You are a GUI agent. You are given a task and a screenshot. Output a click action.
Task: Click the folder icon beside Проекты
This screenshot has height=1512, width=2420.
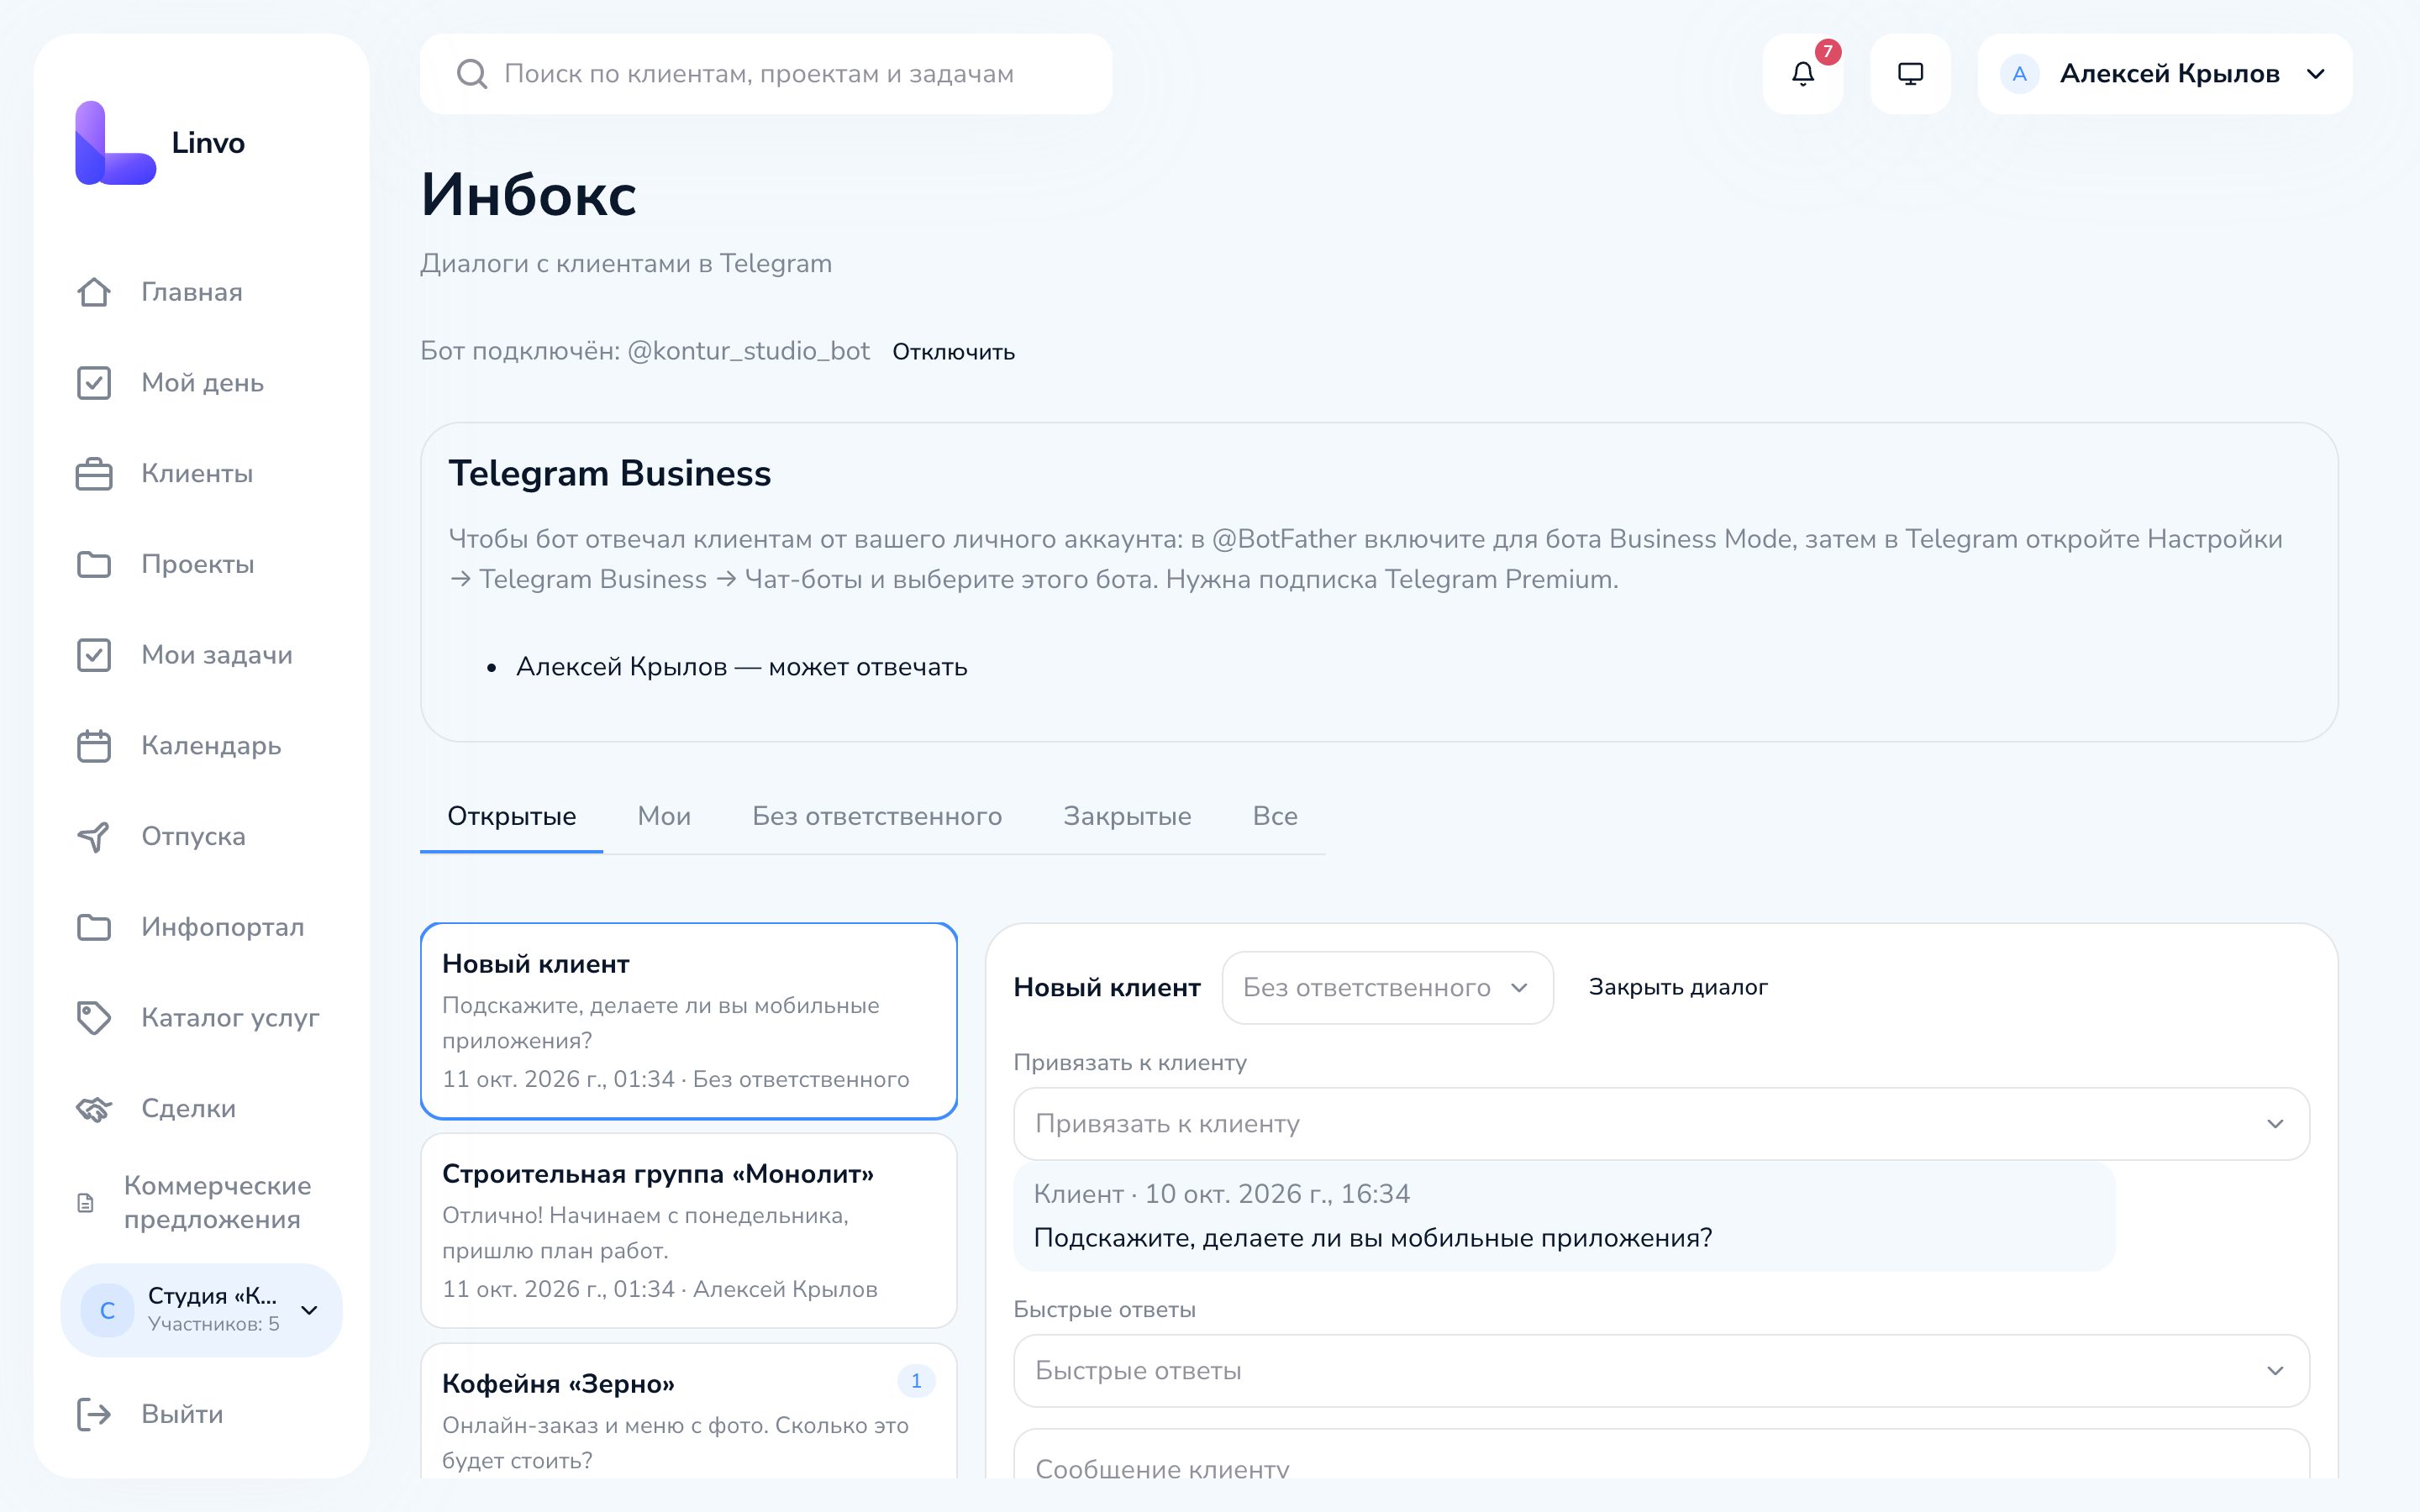pos(94,564)
